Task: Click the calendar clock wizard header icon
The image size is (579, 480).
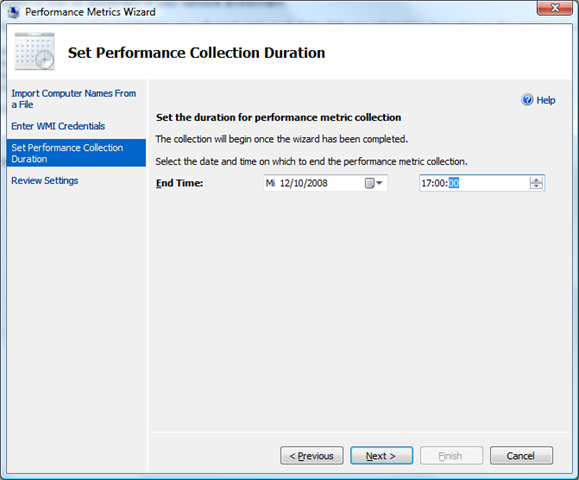Action: [35, 51]
